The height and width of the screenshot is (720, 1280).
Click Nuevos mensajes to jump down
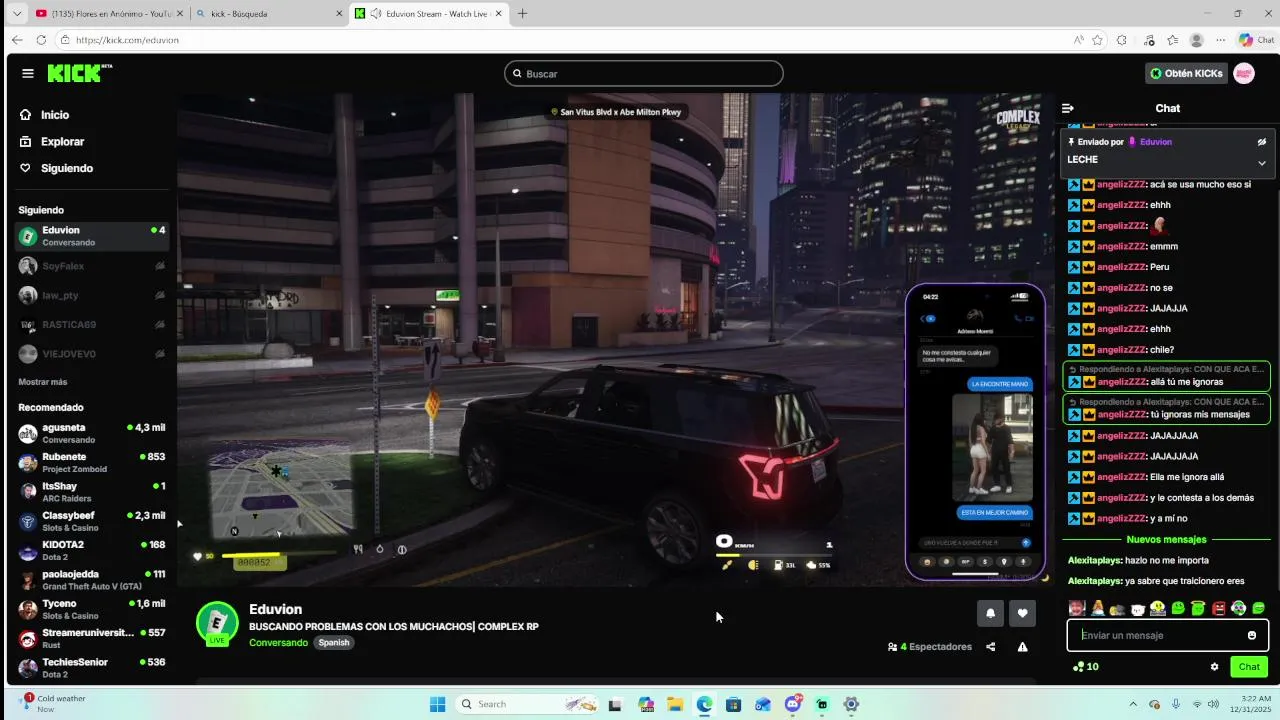coord(1166,539)
